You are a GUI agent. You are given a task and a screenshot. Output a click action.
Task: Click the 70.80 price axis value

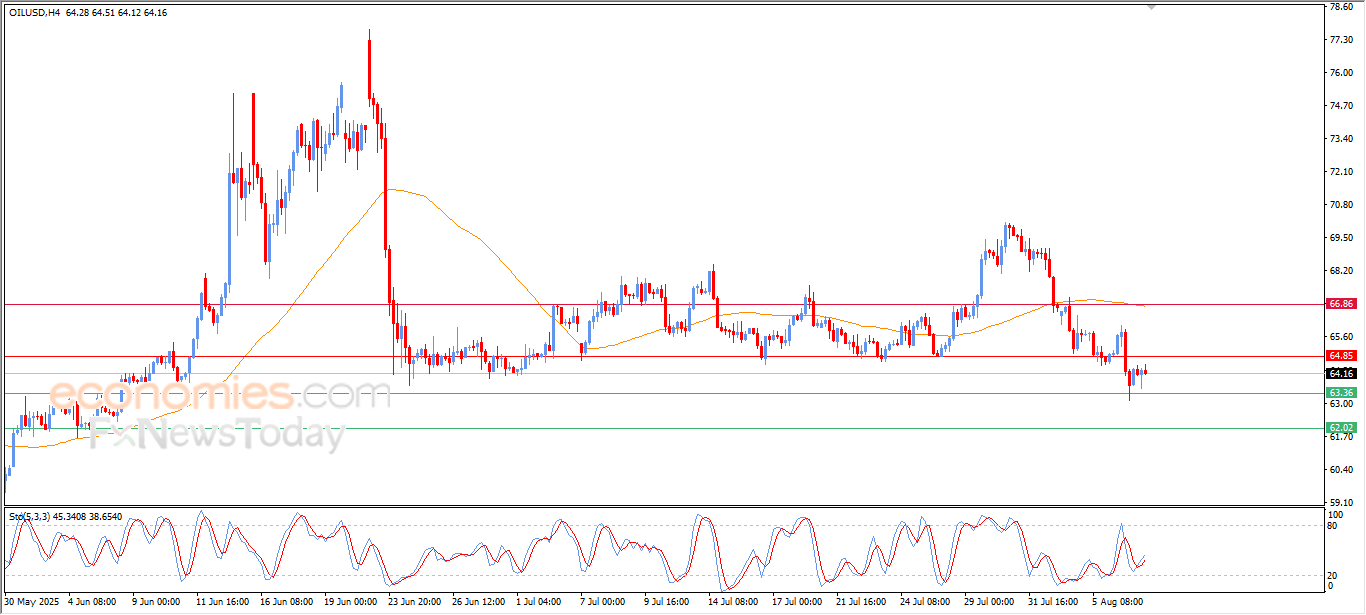click(1341, 204)
